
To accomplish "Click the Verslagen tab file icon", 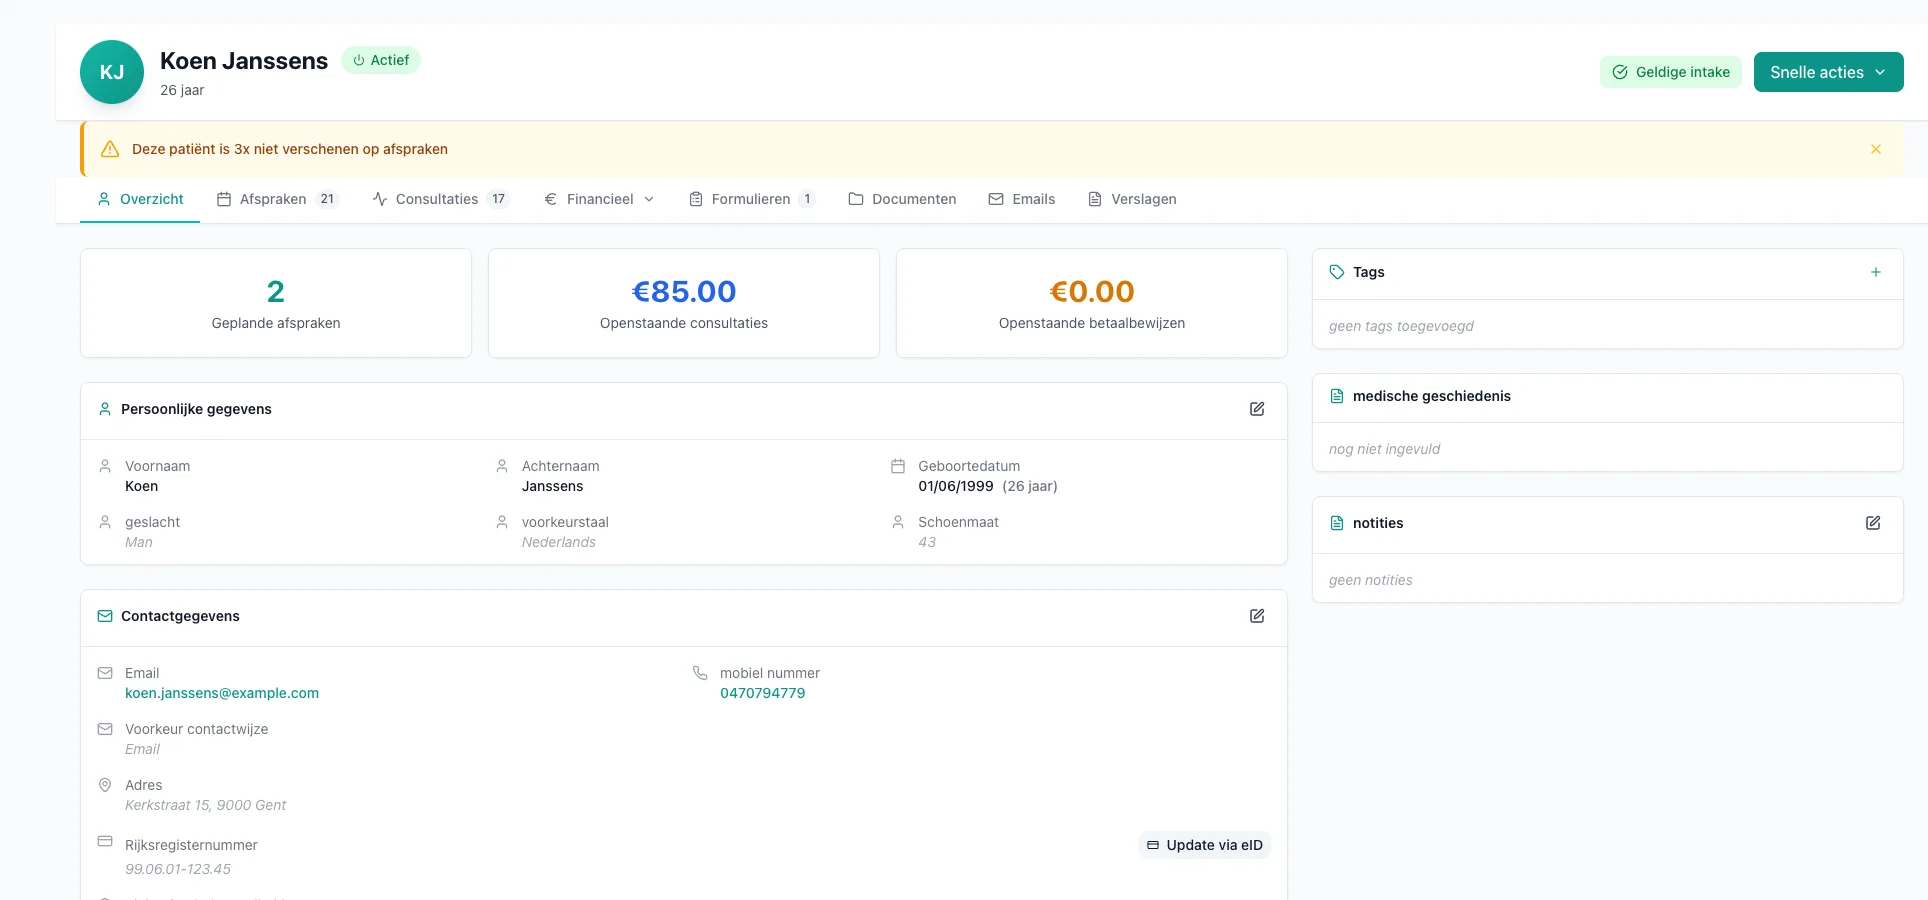I will (x=1095, y=199).
